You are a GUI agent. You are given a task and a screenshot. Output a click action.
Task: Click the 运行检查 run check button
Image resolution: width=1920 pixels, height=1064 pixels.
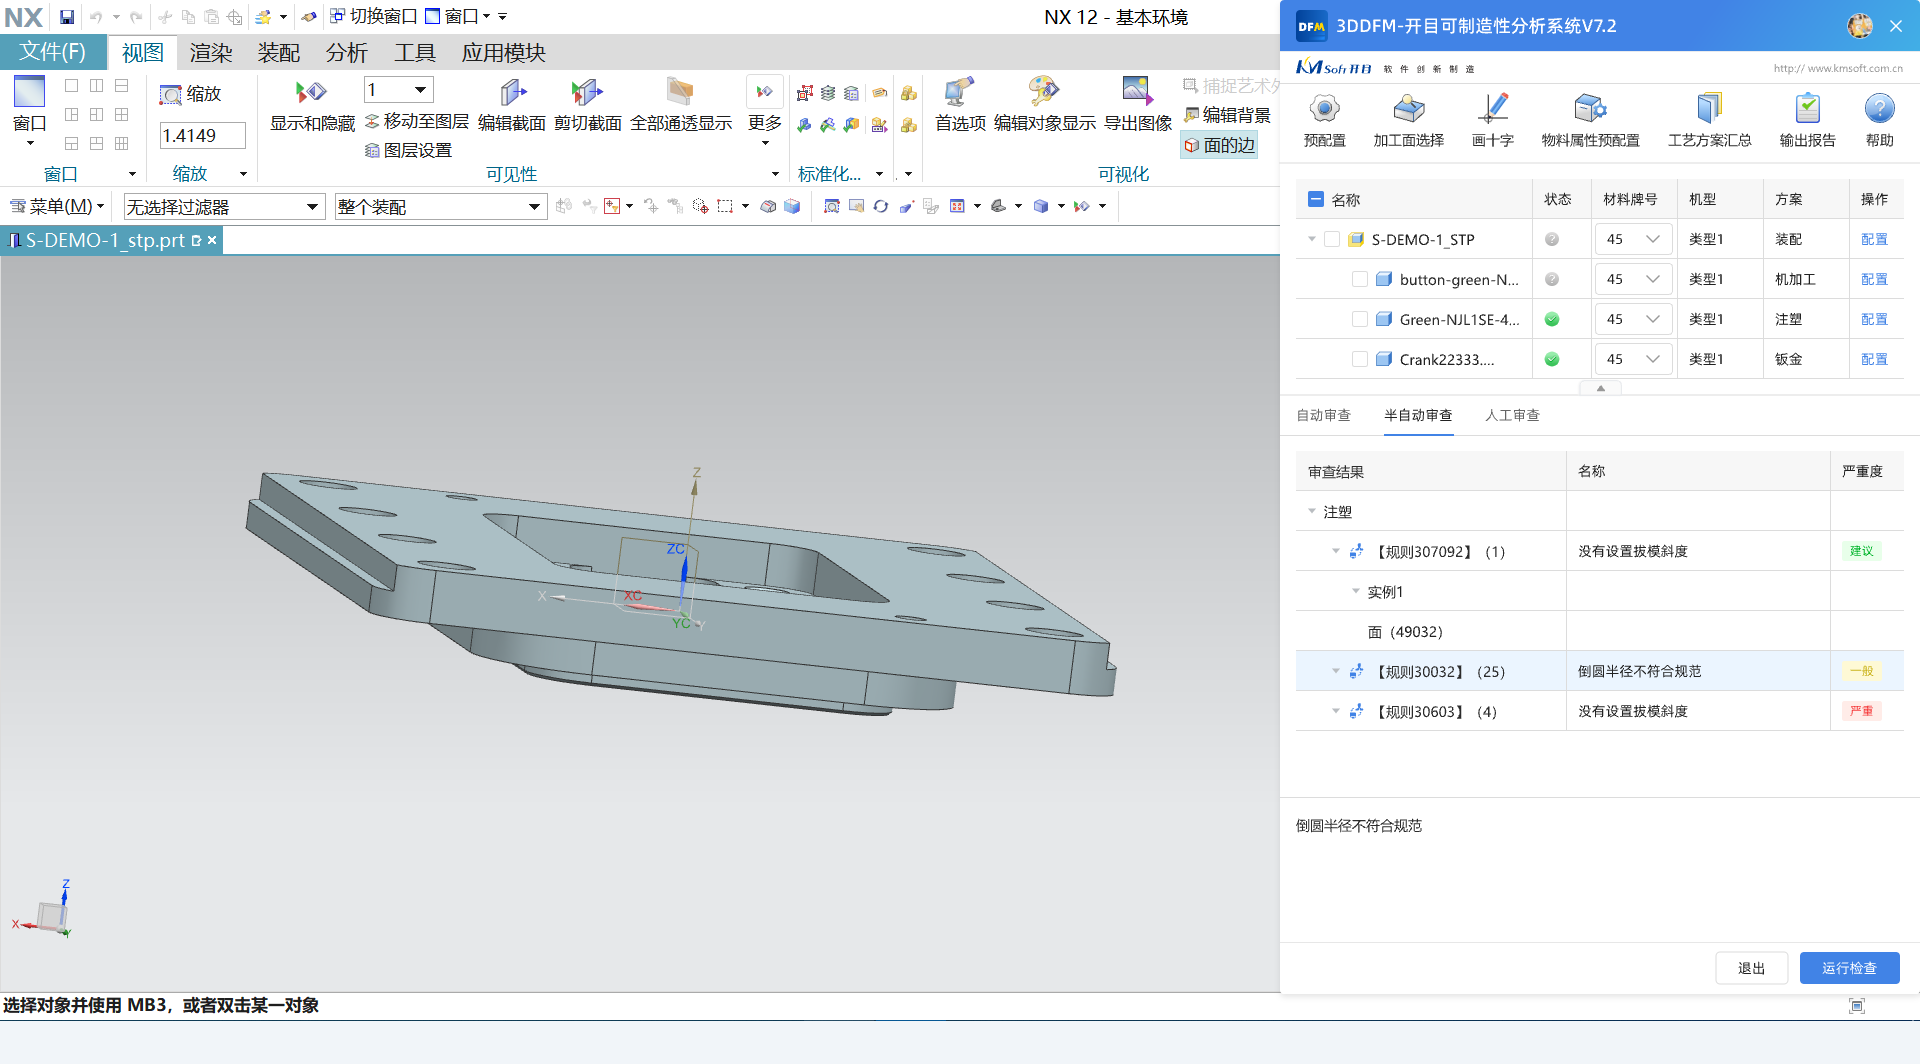(x=1849, y=968)
